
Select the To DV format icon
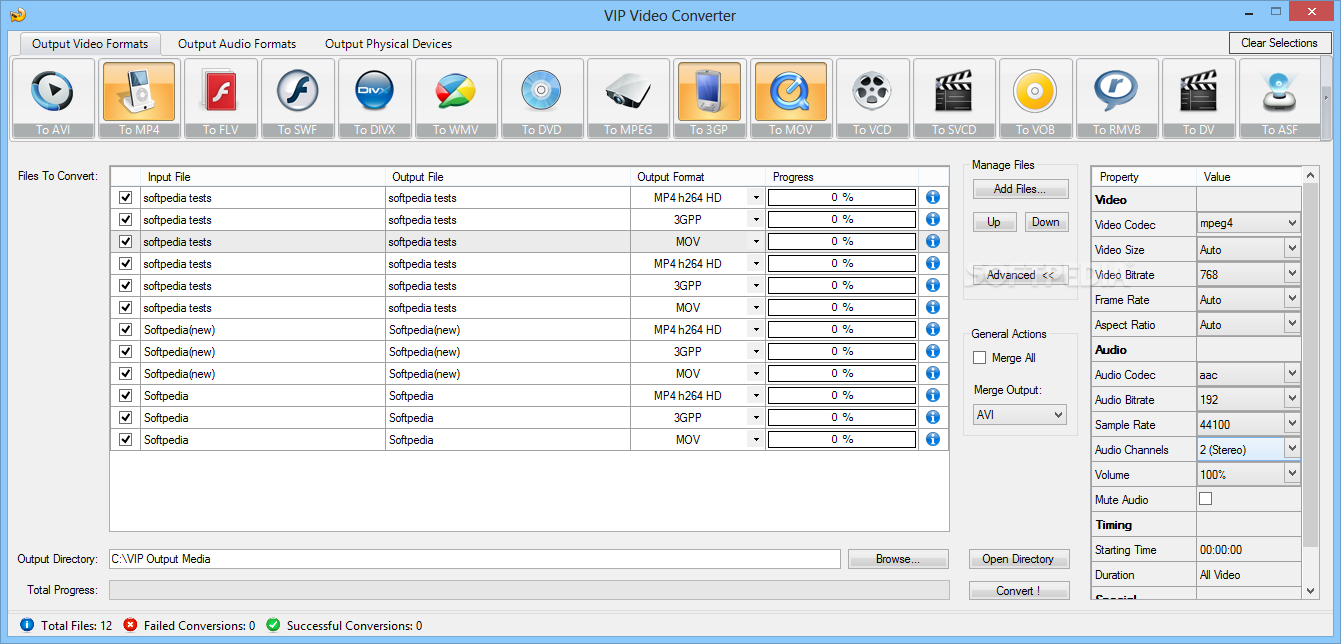pyautogui.click(x=1198, y=98)
